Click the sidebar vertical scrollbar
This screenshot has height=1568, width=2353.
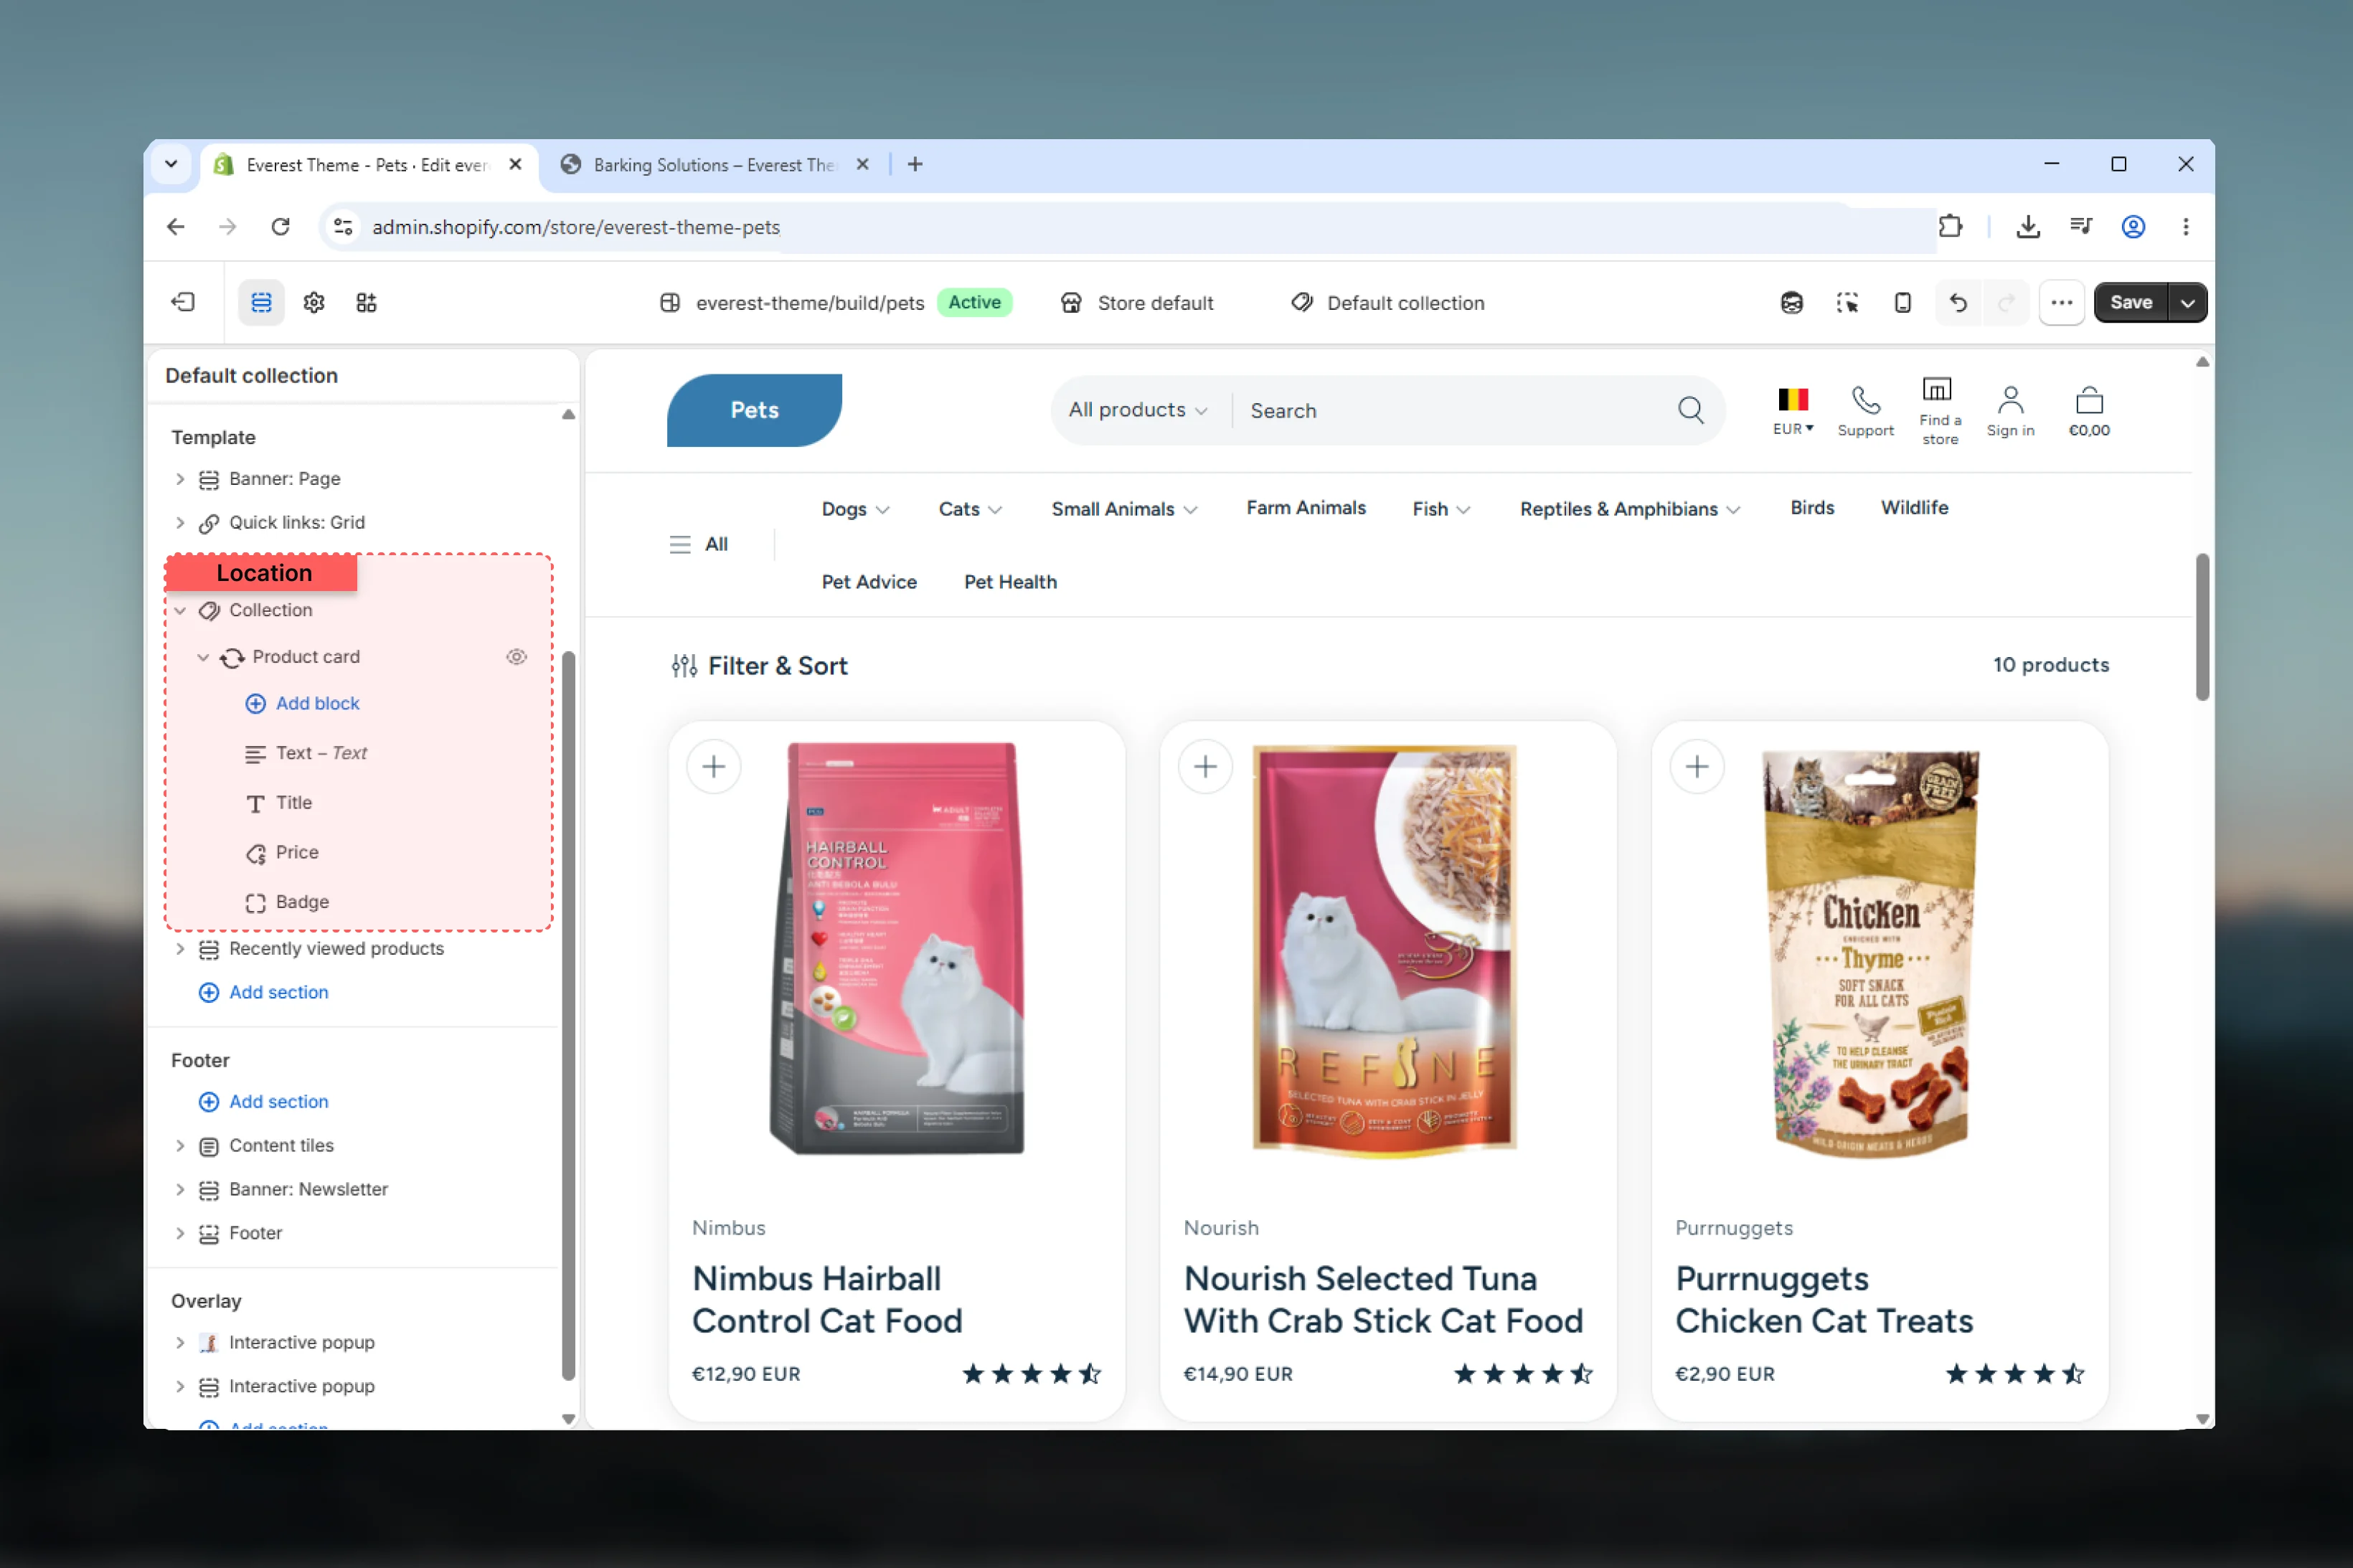[568, 1015]
